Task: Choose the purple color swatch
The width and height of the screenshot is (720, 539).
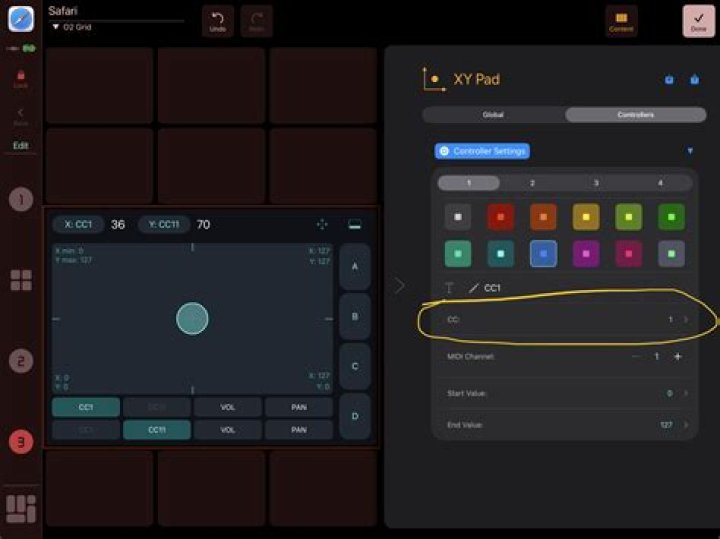Action: pyautogui.click(x=586, y=253)
